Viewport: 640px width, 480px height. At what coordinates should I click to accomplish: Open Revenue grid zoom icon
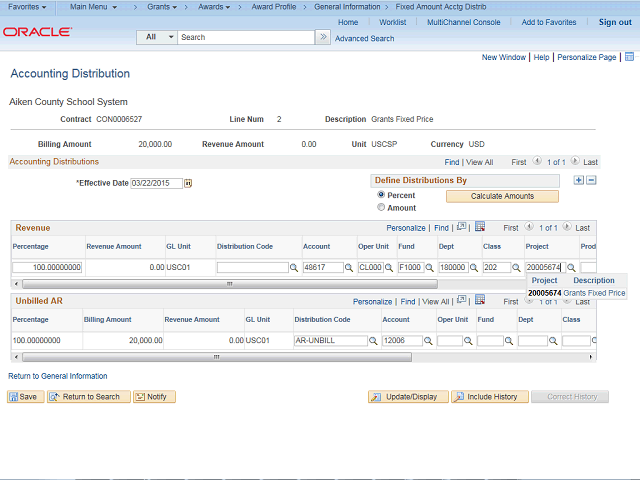click(461, 227)
